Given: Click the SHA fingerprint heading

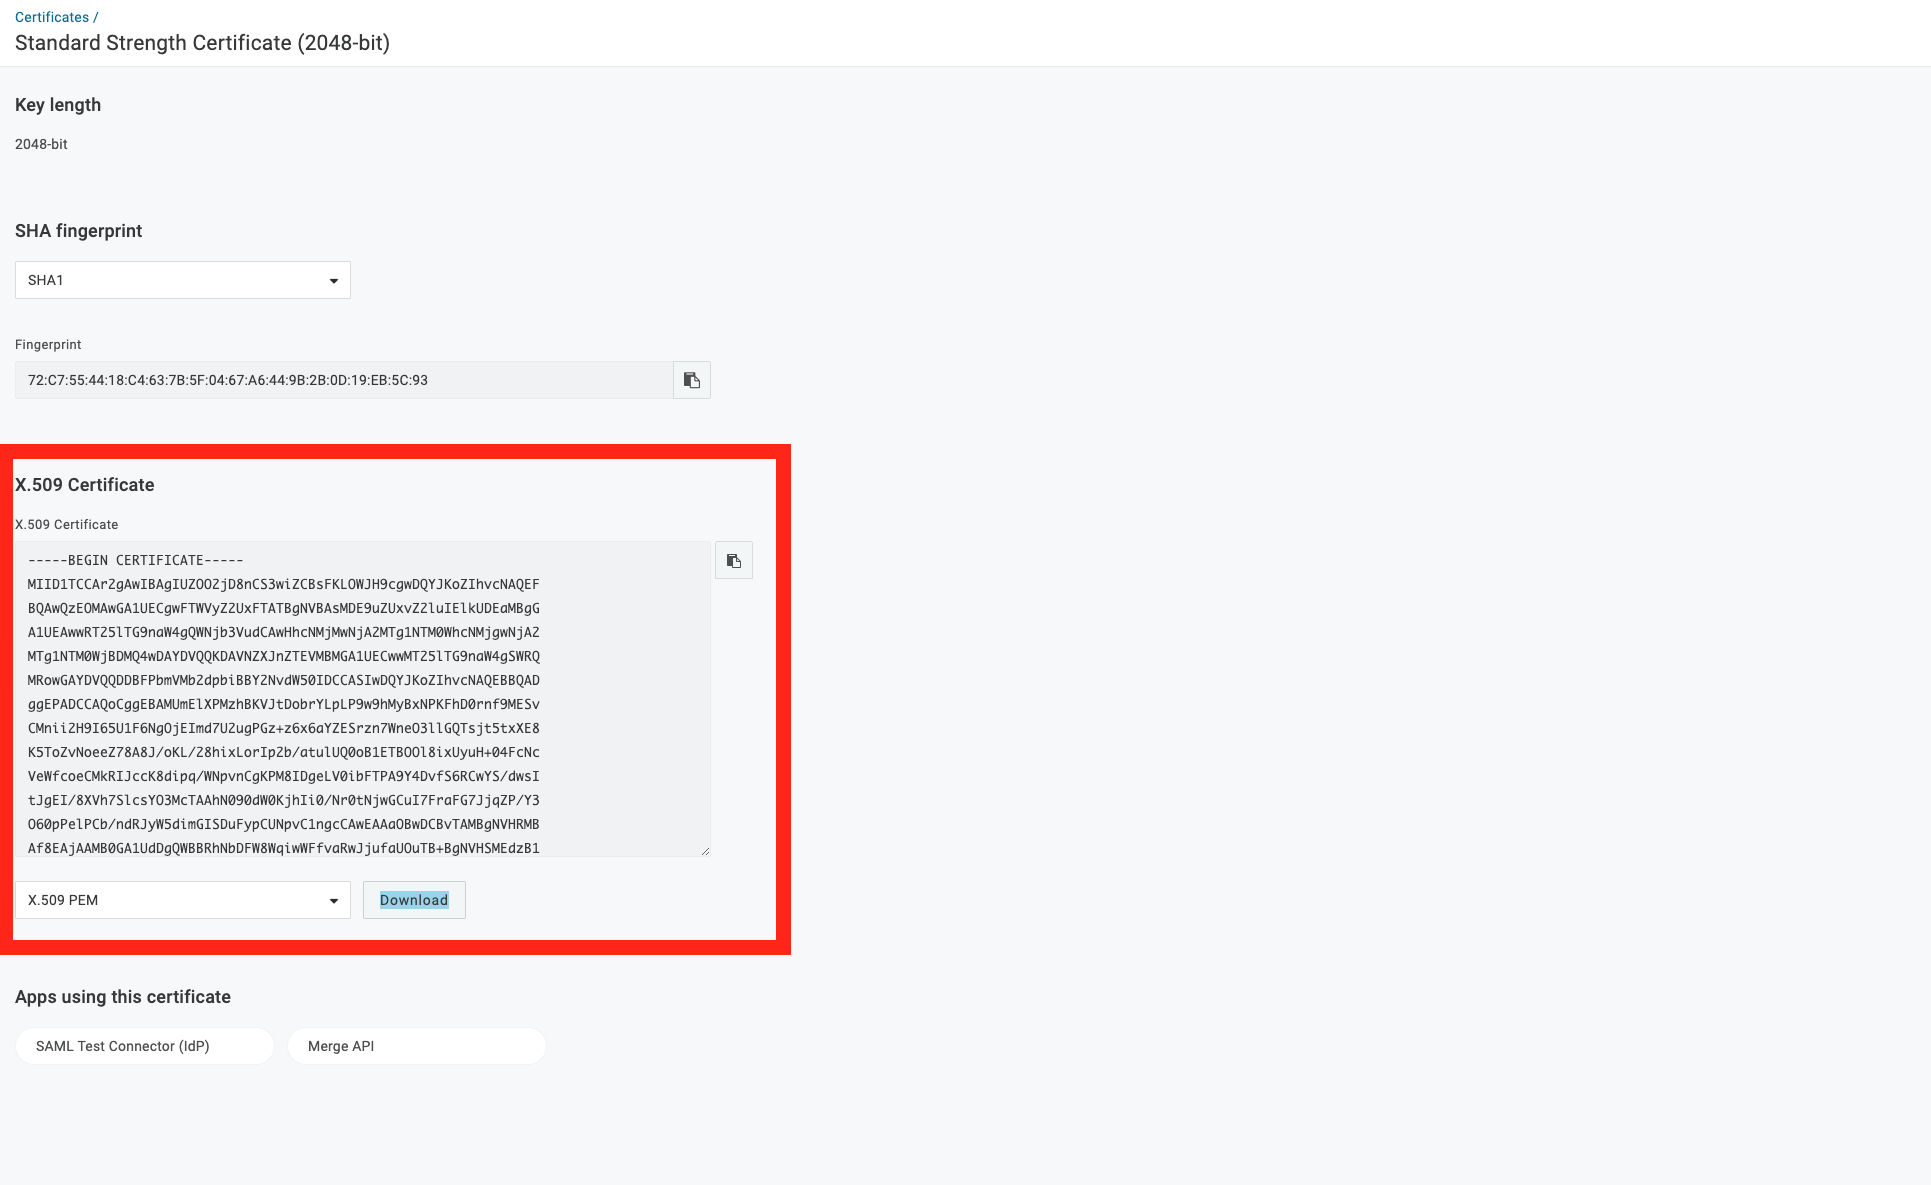Looking at the screenshot, I should (78, 231).
